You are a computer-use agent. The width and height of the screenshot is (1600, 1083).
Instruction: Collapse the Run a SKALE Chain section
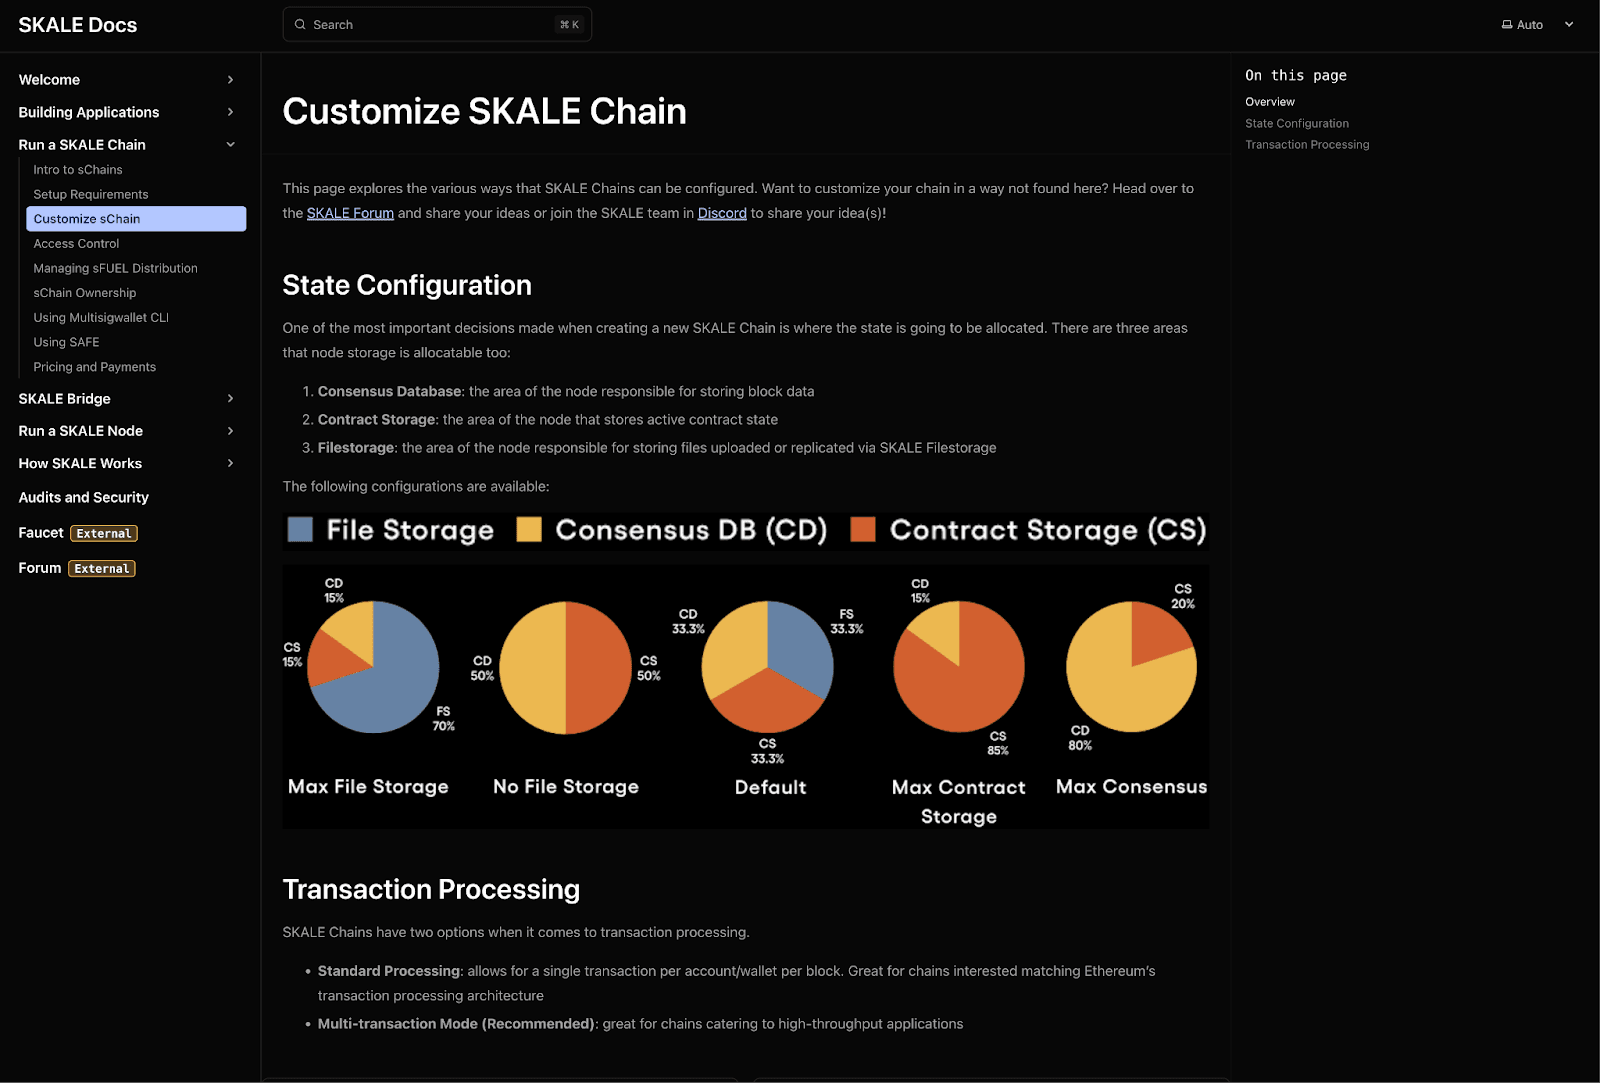(x=230, y=145)
